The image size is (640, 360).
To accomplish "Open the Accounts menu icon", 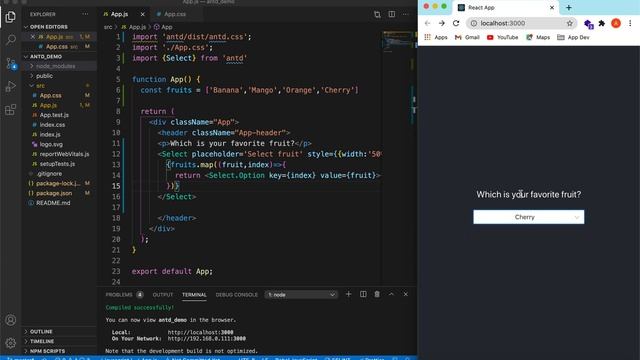I will [11, 320].
